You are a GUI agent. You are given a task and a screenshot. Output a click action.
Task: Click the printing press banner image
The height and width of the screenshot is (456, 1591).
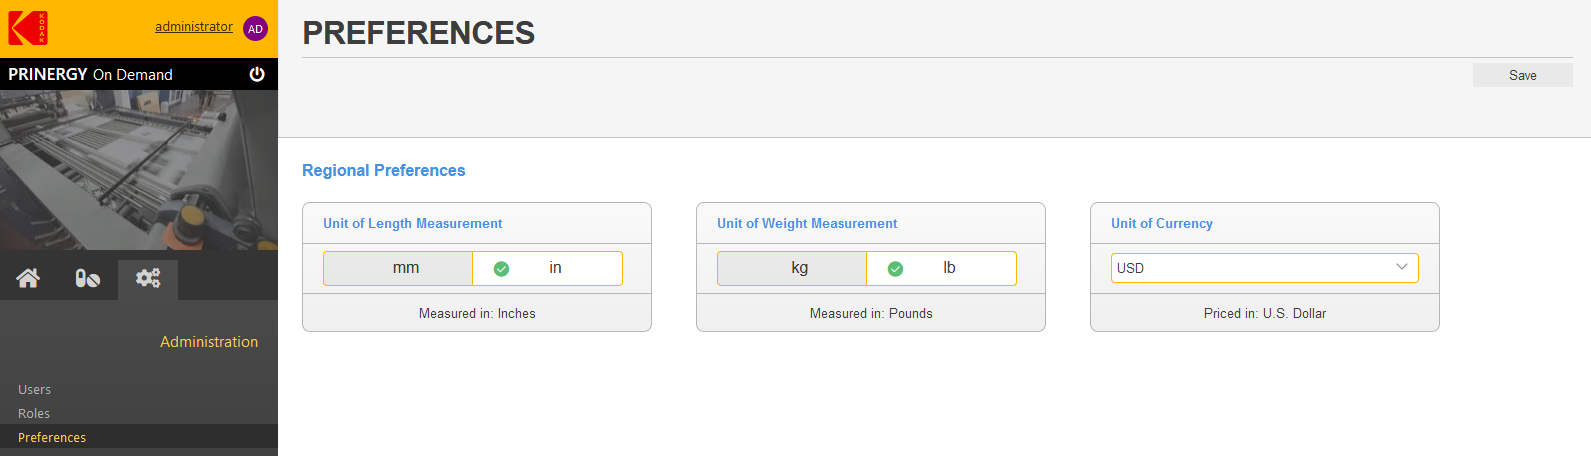139,170
